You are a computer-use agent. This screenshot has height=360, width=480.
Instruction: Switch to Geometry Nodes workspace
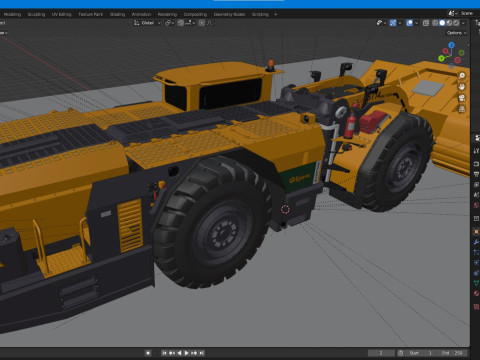(229, 14)
